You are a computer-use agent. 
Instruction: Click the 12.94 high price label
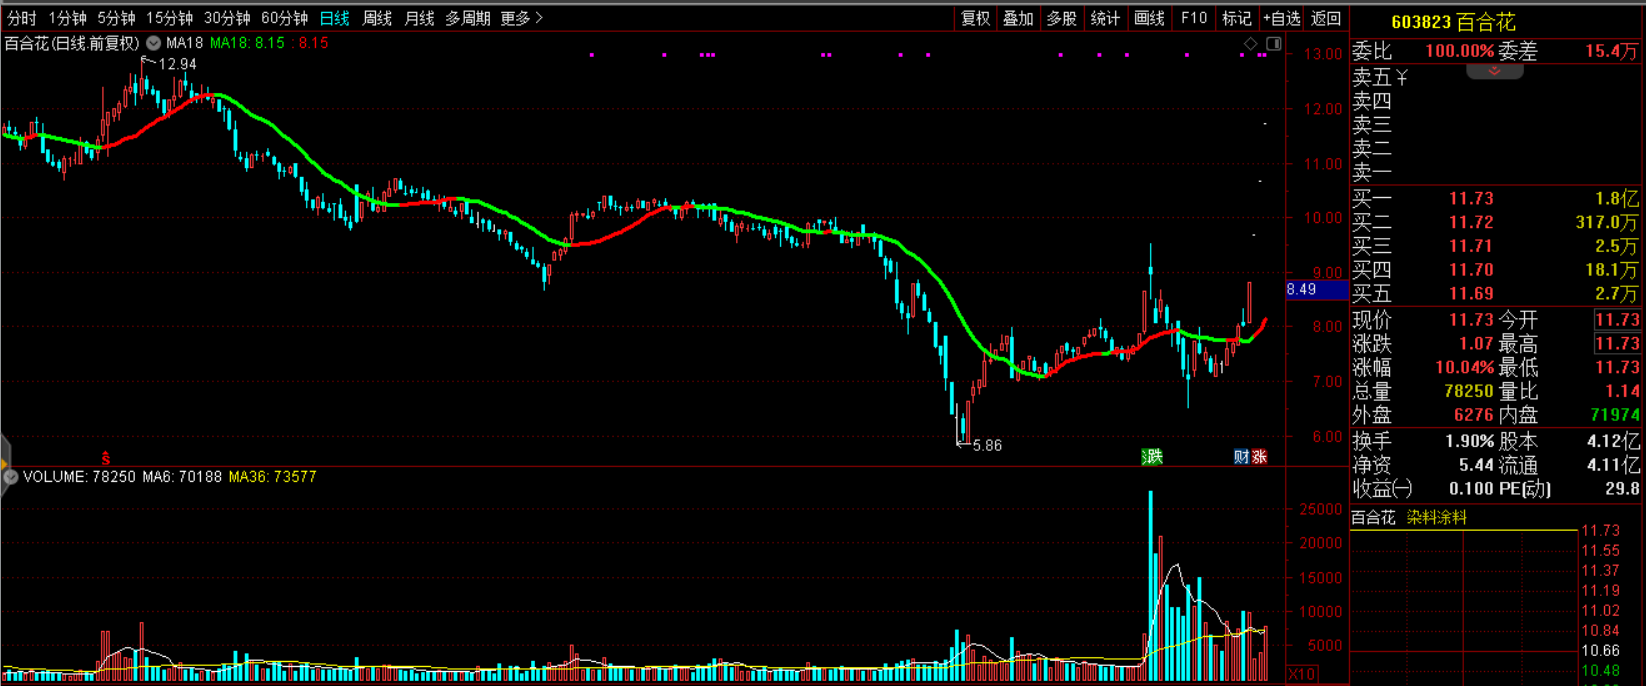177,64
